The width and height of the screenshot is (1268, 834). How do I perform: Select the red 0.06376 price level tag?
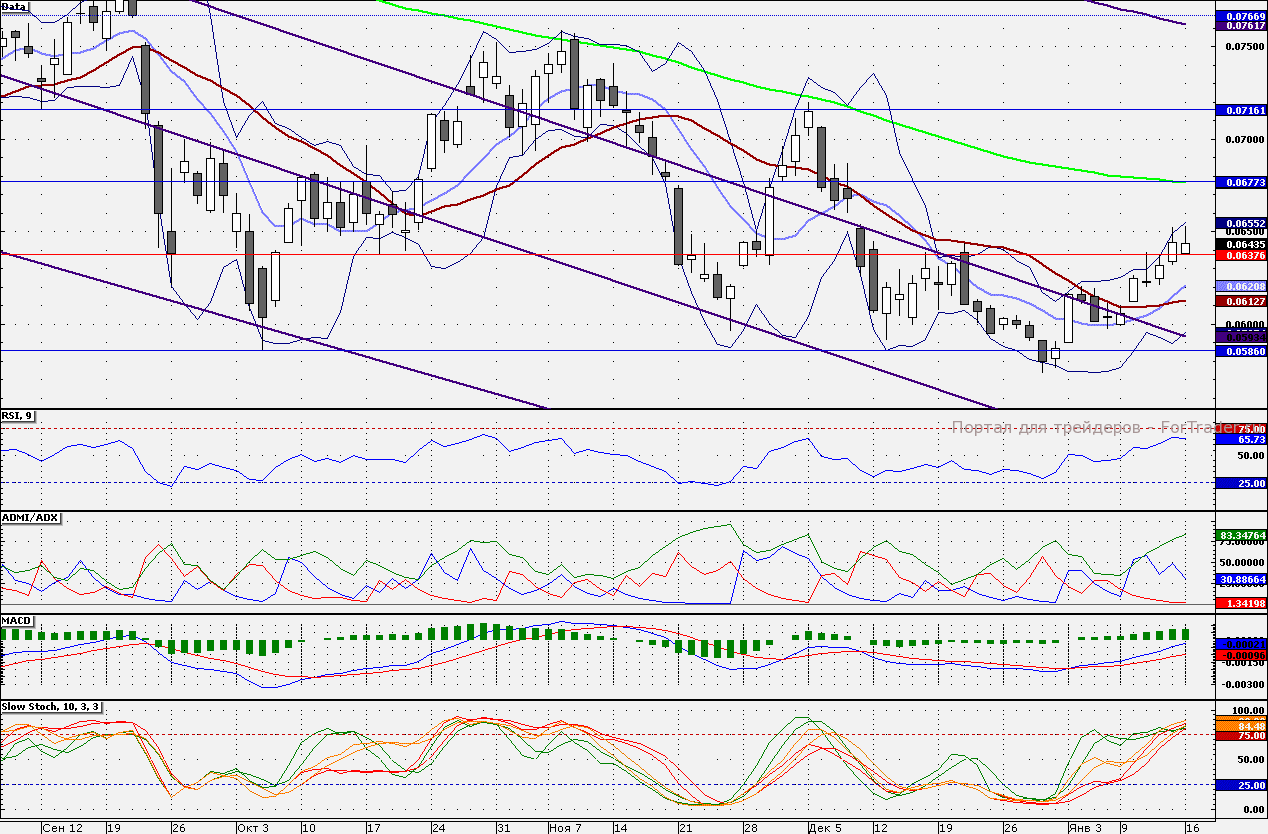1240,256
